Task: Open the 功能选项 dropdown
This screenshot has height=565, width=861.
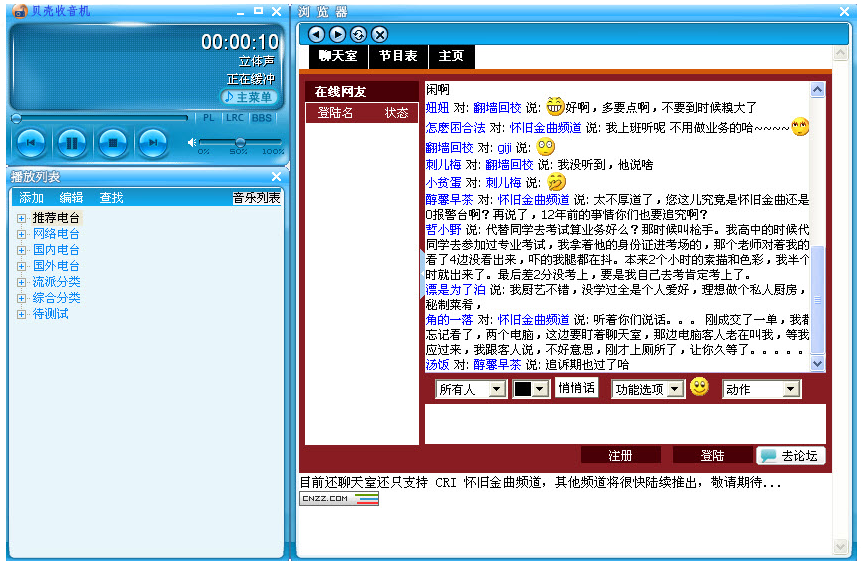Action: tap(647, 389)
